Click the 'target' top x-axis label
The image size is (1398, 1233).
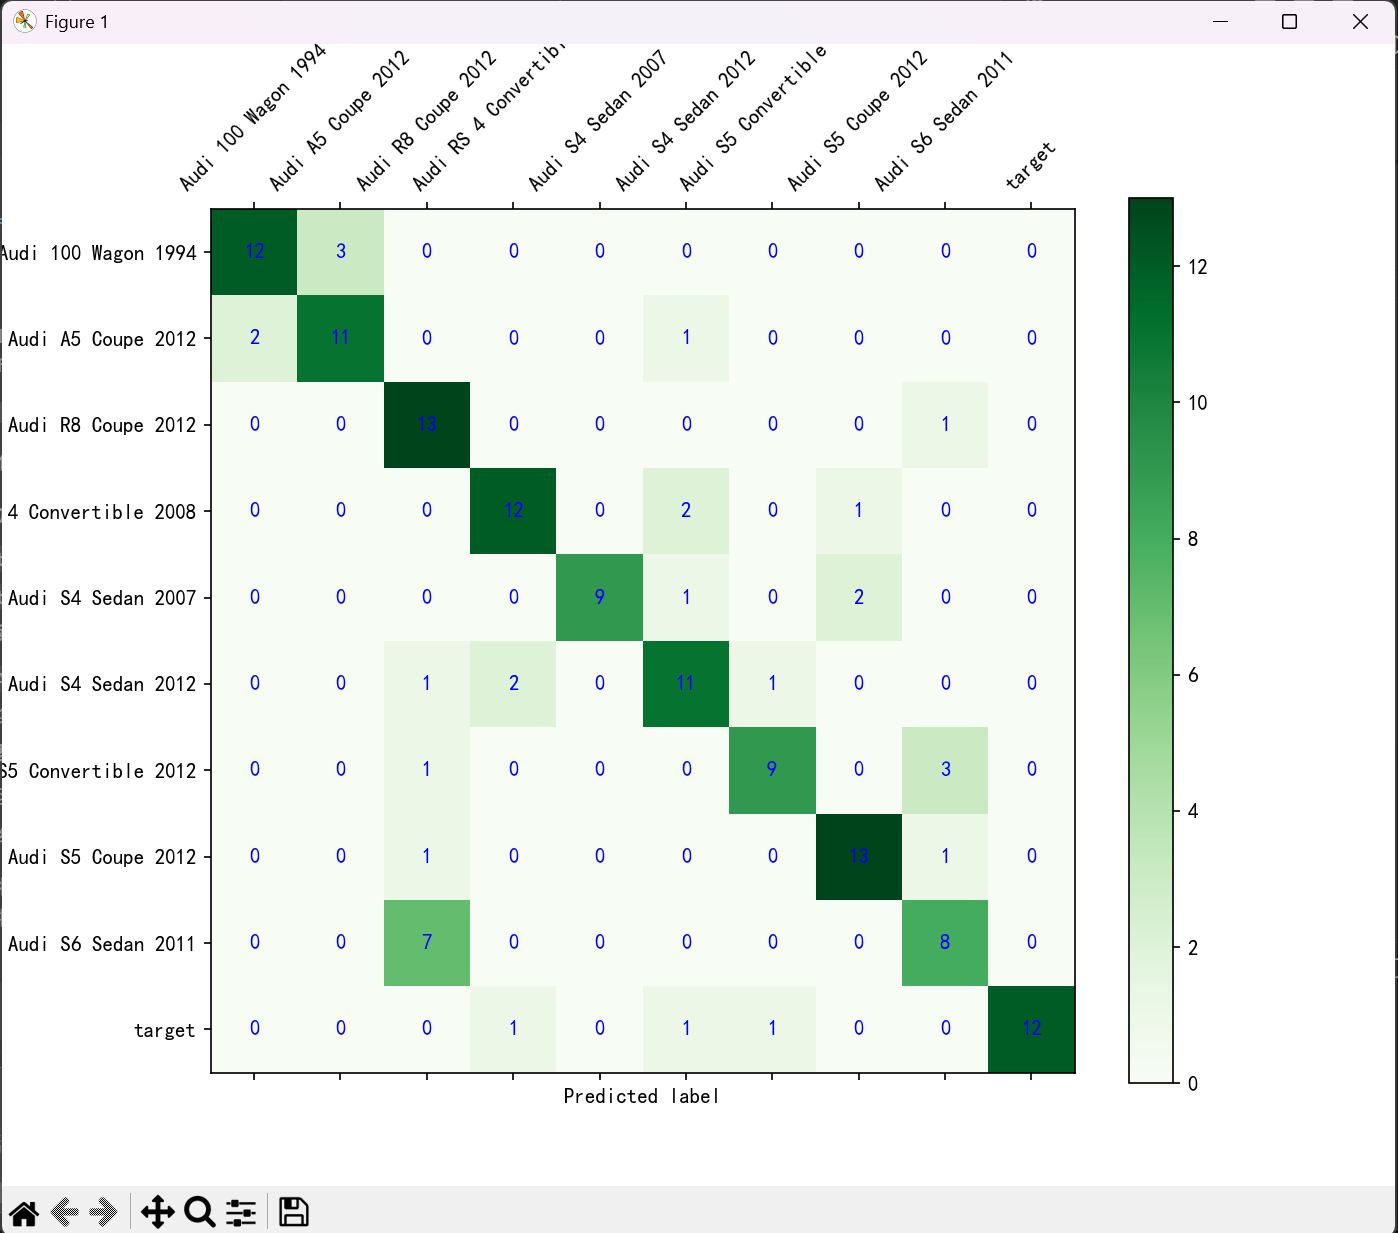(x=1031, y=165)
